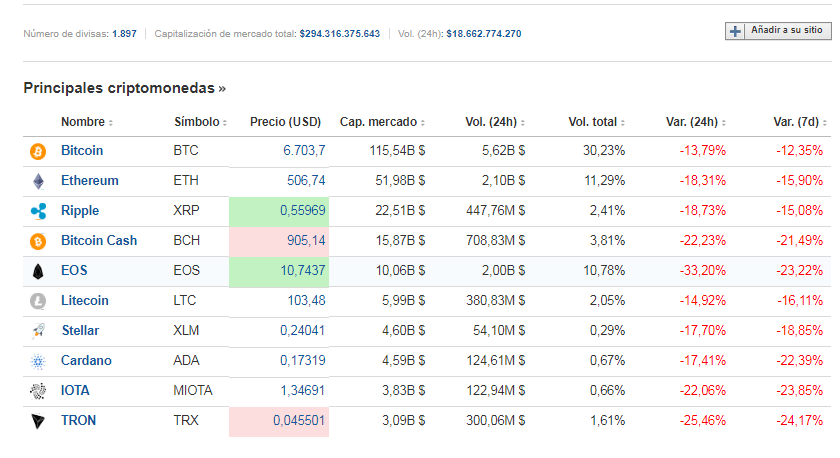Click the Litecoin logo icon
Viewport: 840px width, 458px height.
[x=38, y=302]
